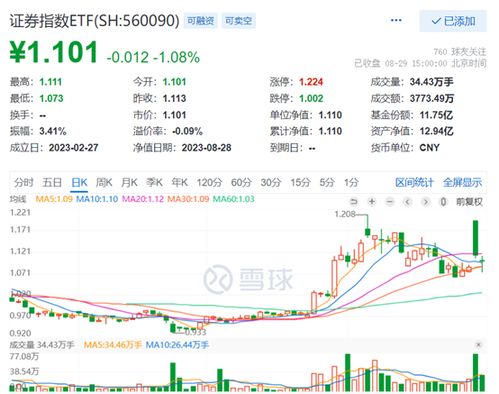Viewport: 499px width, 394px height.
Task: Click the 跌停 value 1.002
Action: [311, 98]
